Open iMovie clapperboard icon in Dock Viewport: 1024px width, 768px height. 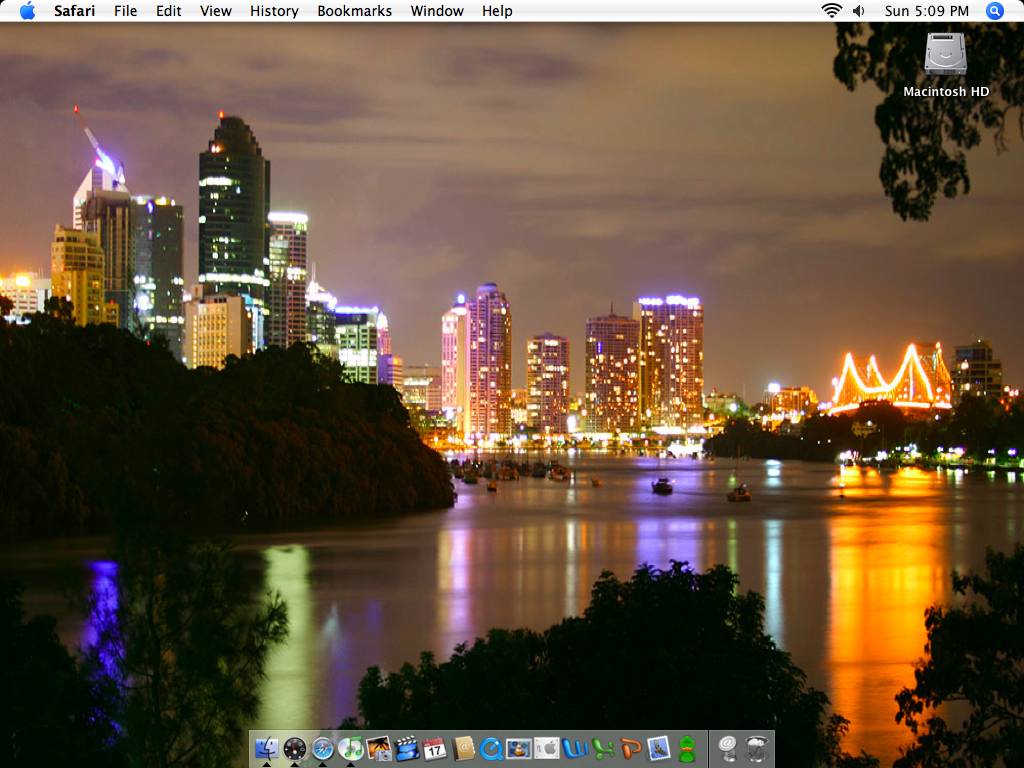point(406,748)
